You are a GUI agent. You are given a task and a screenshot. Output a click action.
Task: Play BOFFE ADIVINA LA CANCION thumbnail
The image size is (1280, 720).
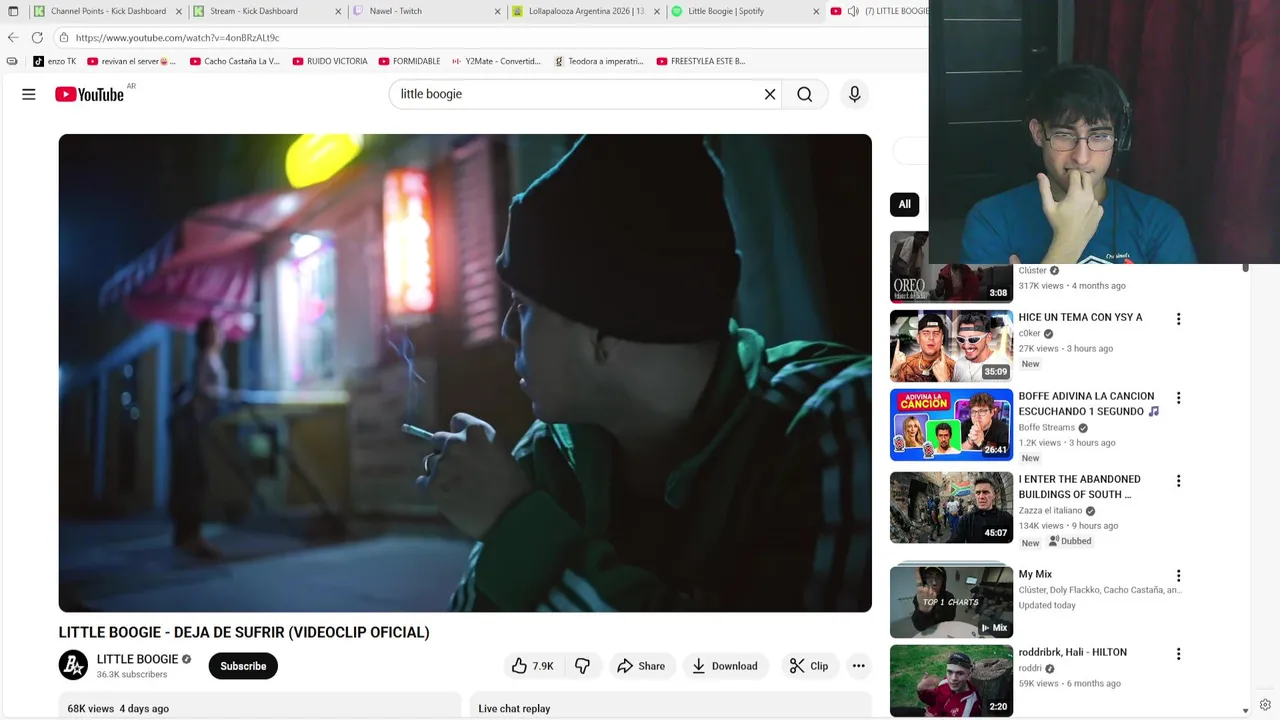coord(951,425)
